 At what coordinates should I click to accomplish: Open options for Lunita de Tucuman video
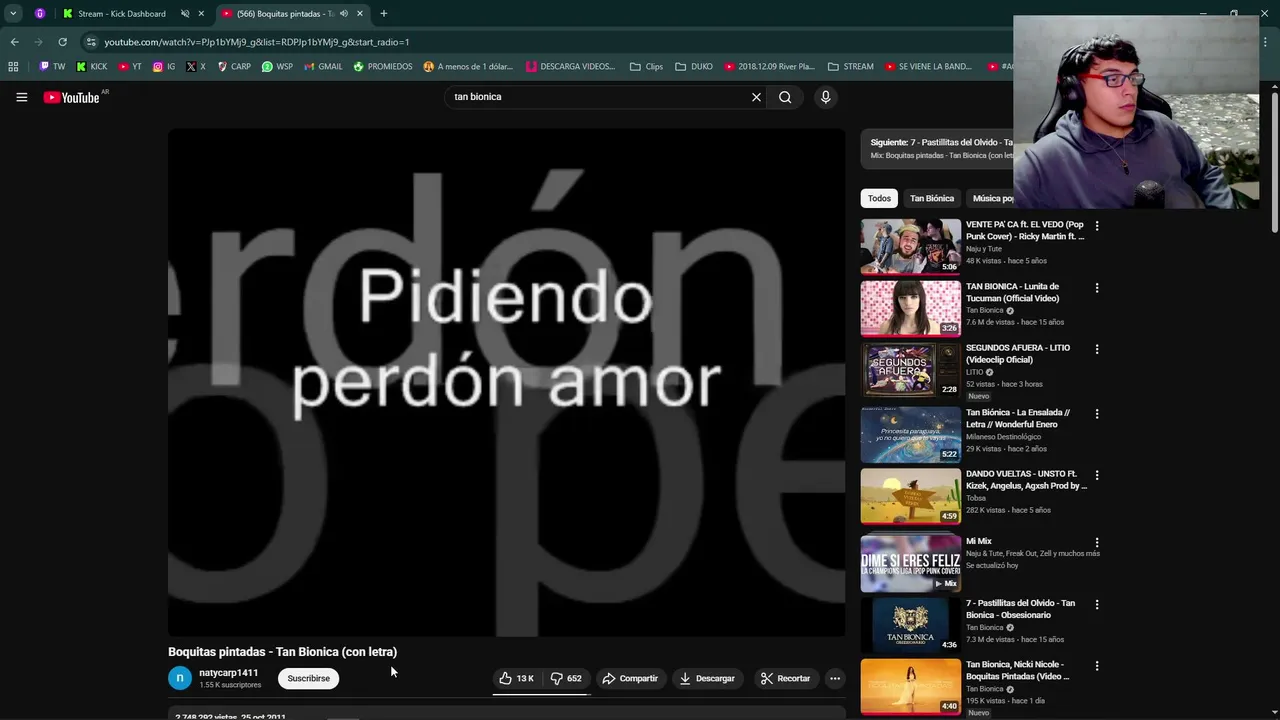(1097, 288)
